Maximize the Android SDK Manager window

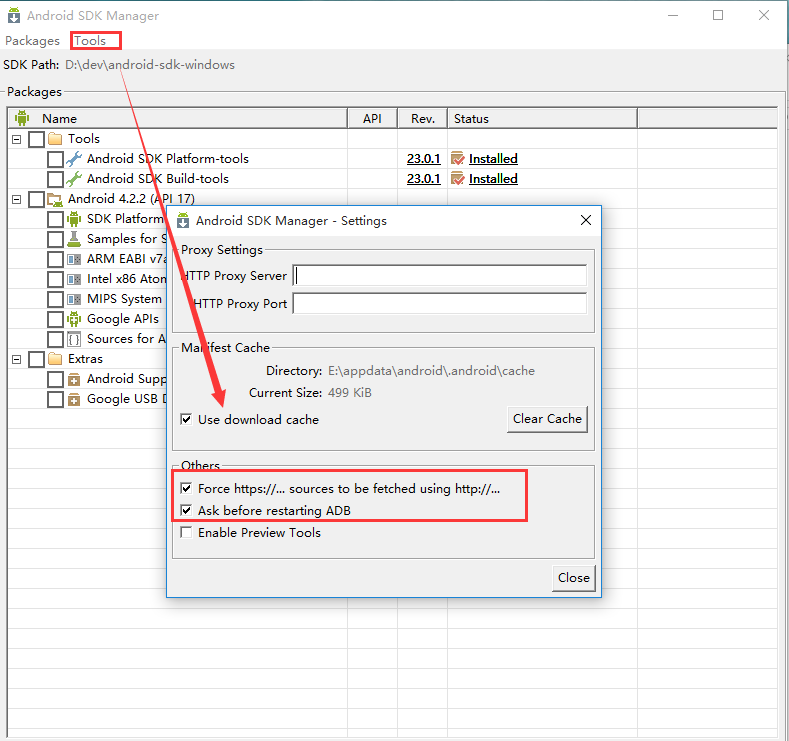tap(718, 16)
